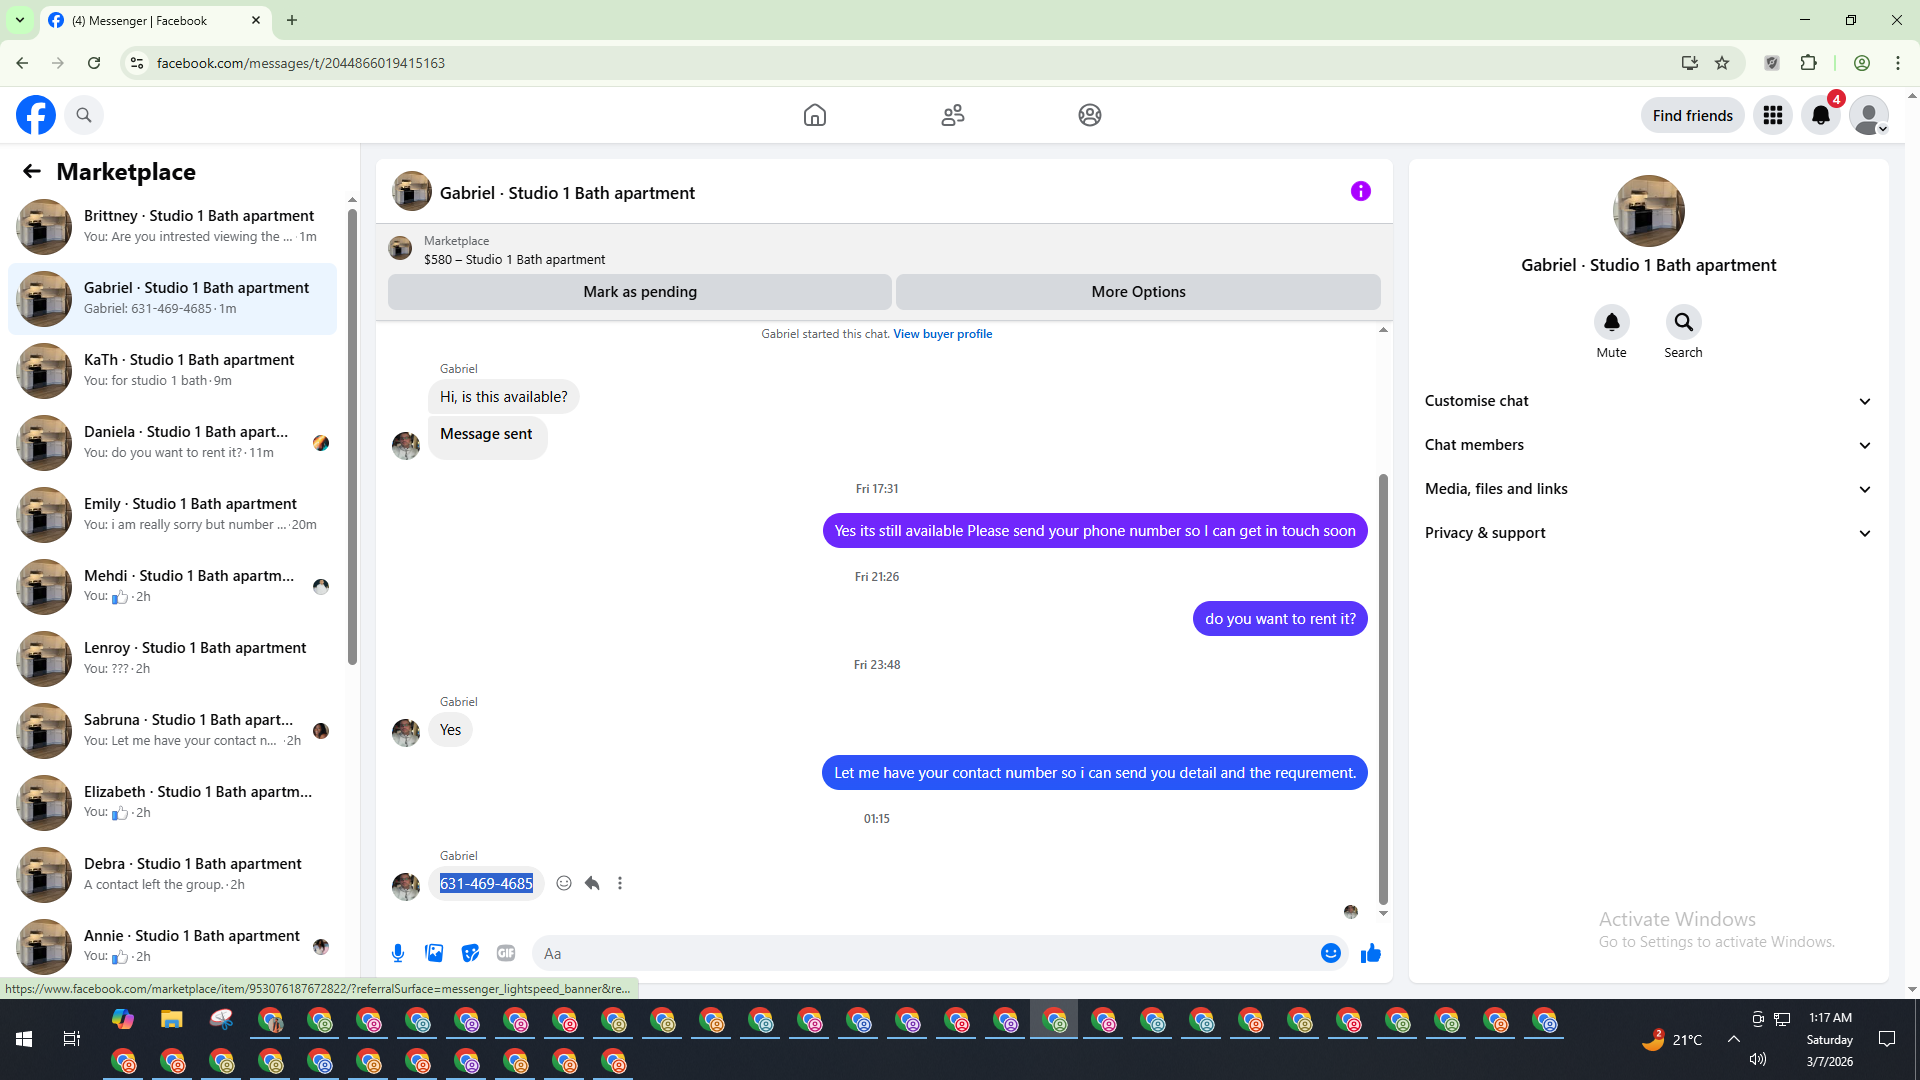Click the Aa message input field
The width and height of the screenshot is (1920, 1080).
(x=920, y=953)
